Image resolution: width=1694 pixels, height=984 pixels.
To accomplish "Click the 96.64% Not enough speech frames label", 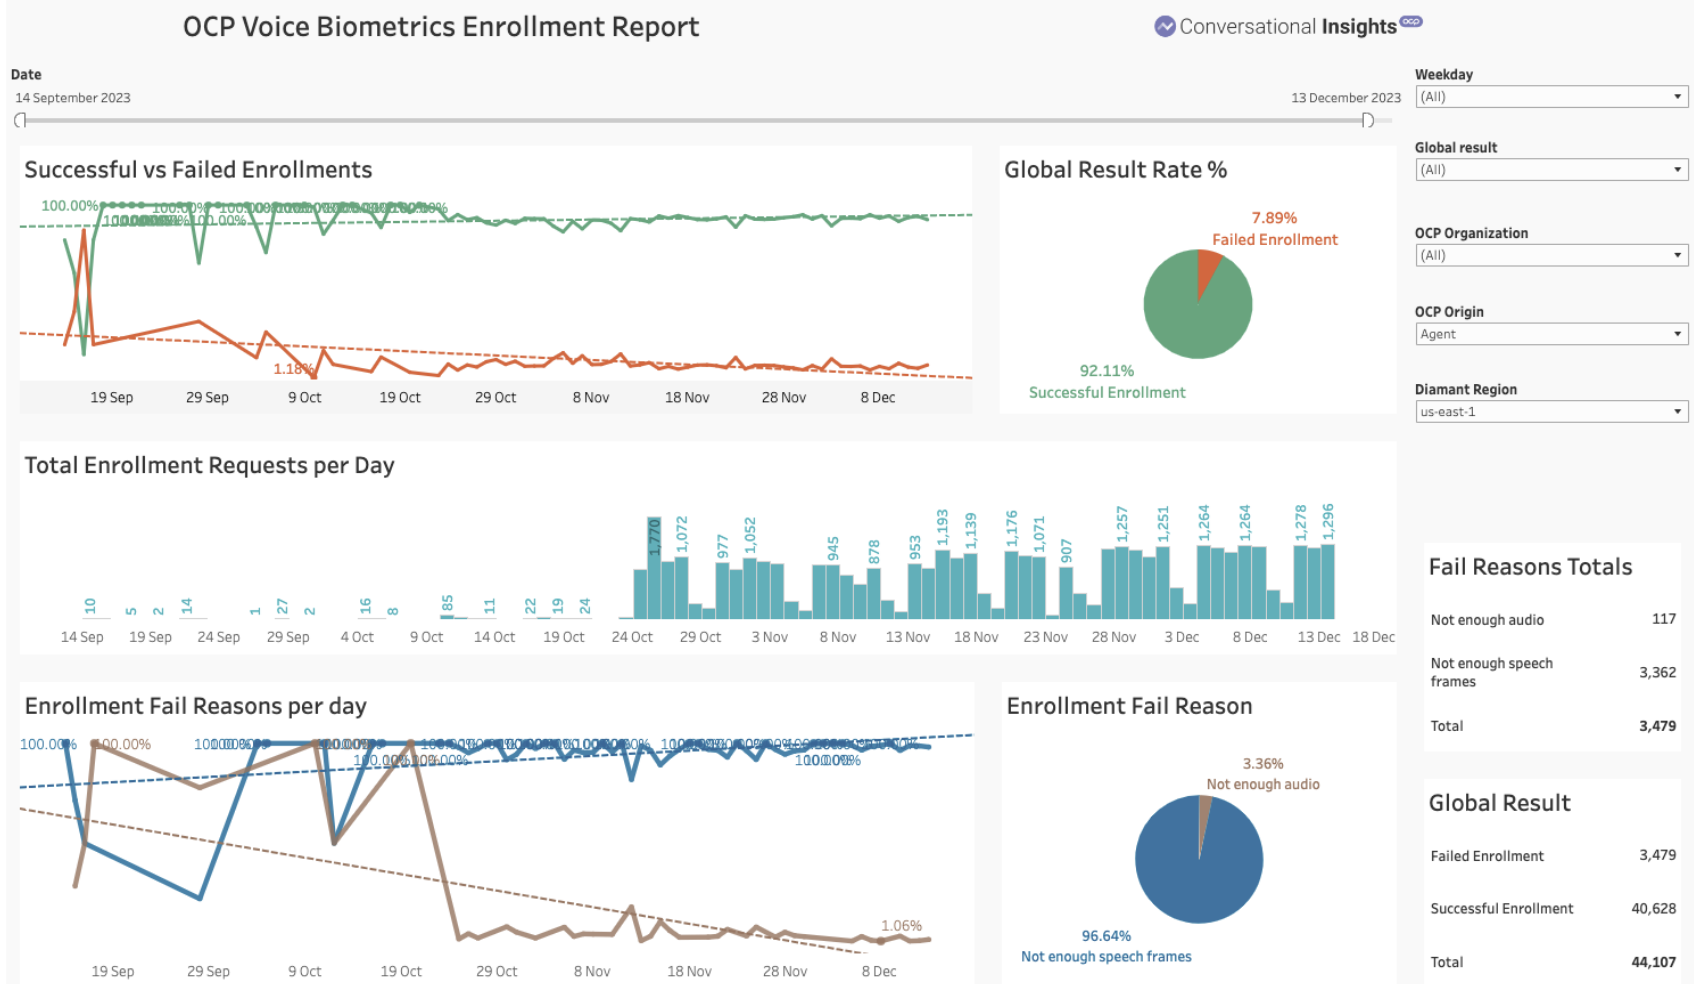I will click(1106, 946).
